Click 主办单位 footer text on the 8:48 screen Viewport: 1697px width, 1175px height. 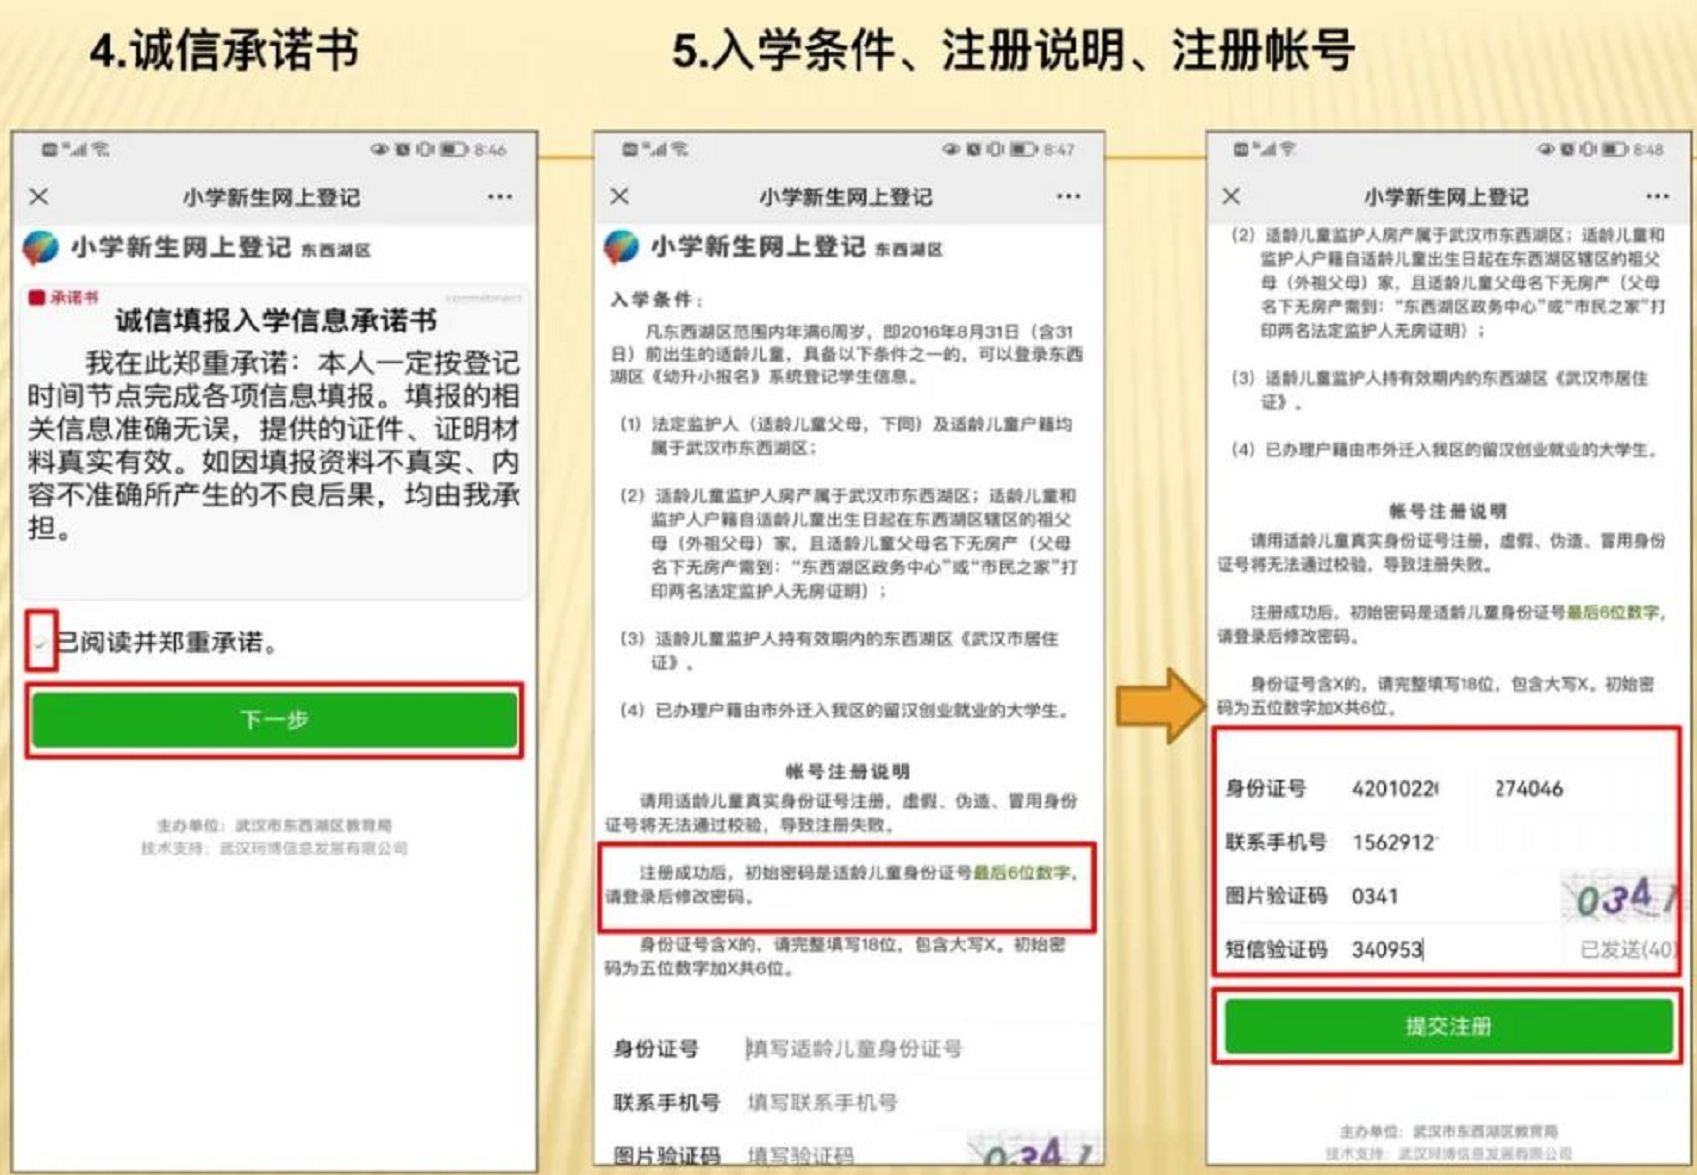pyautogui.click(x=1448, y=1131)
